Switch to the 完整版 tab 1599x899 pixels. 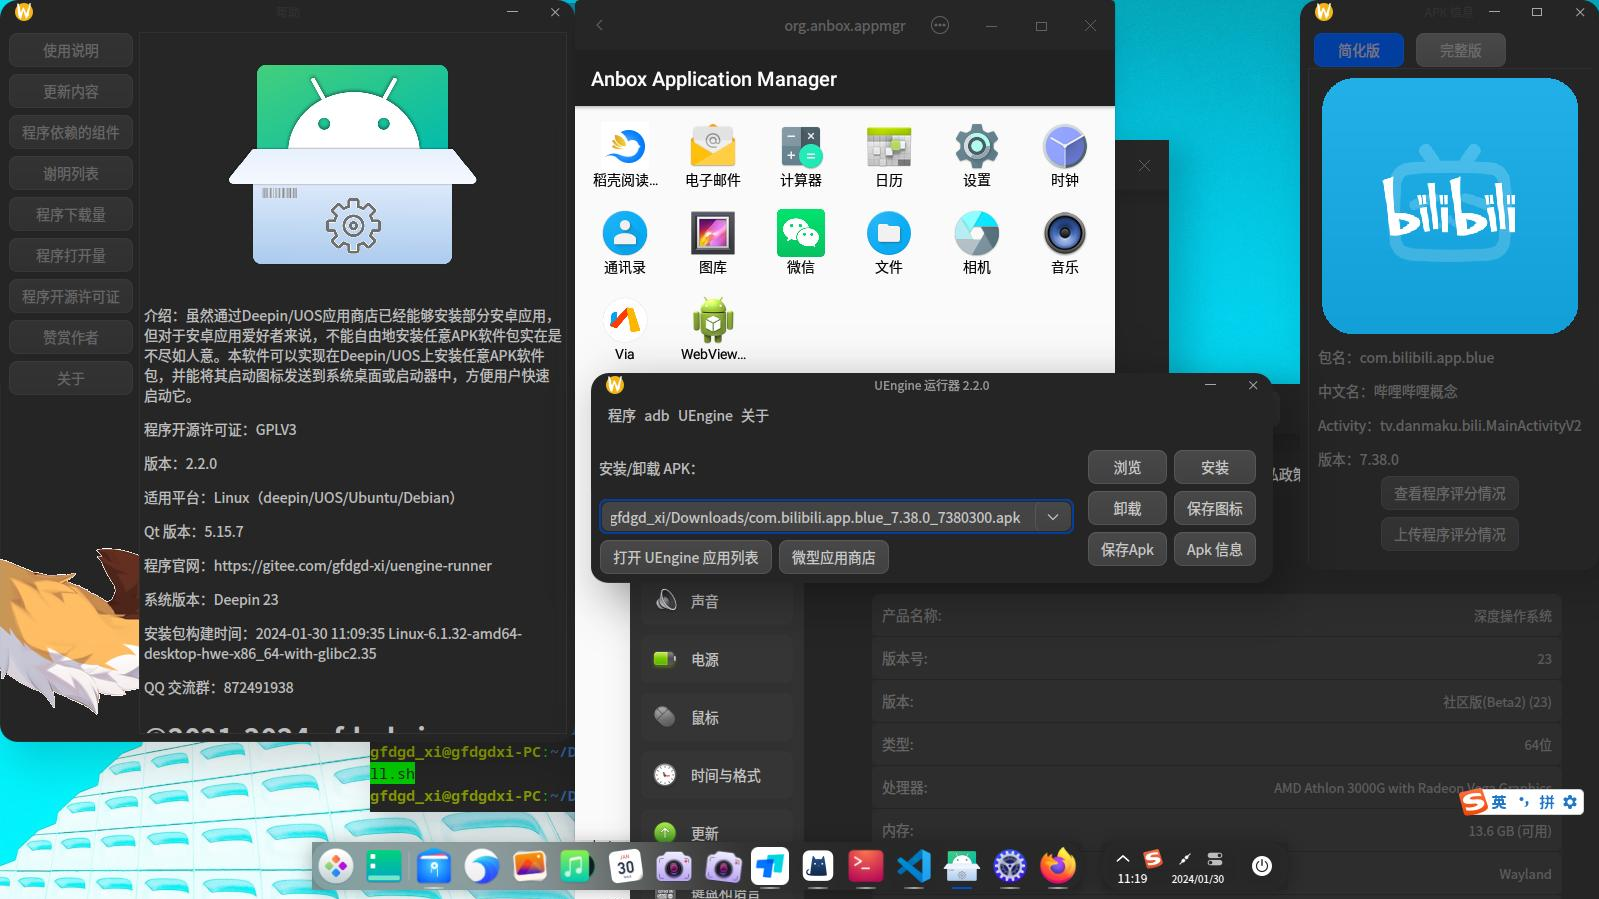coord(1461,50)
